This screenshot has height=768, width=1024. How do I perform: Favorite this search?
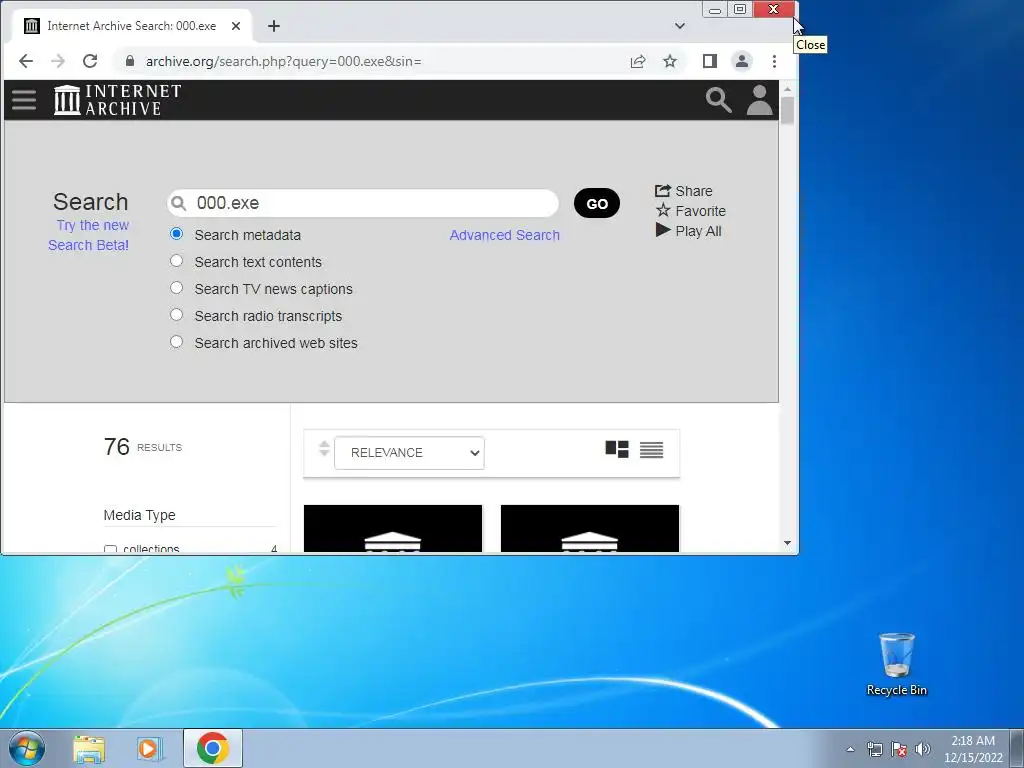pos(690,211)
